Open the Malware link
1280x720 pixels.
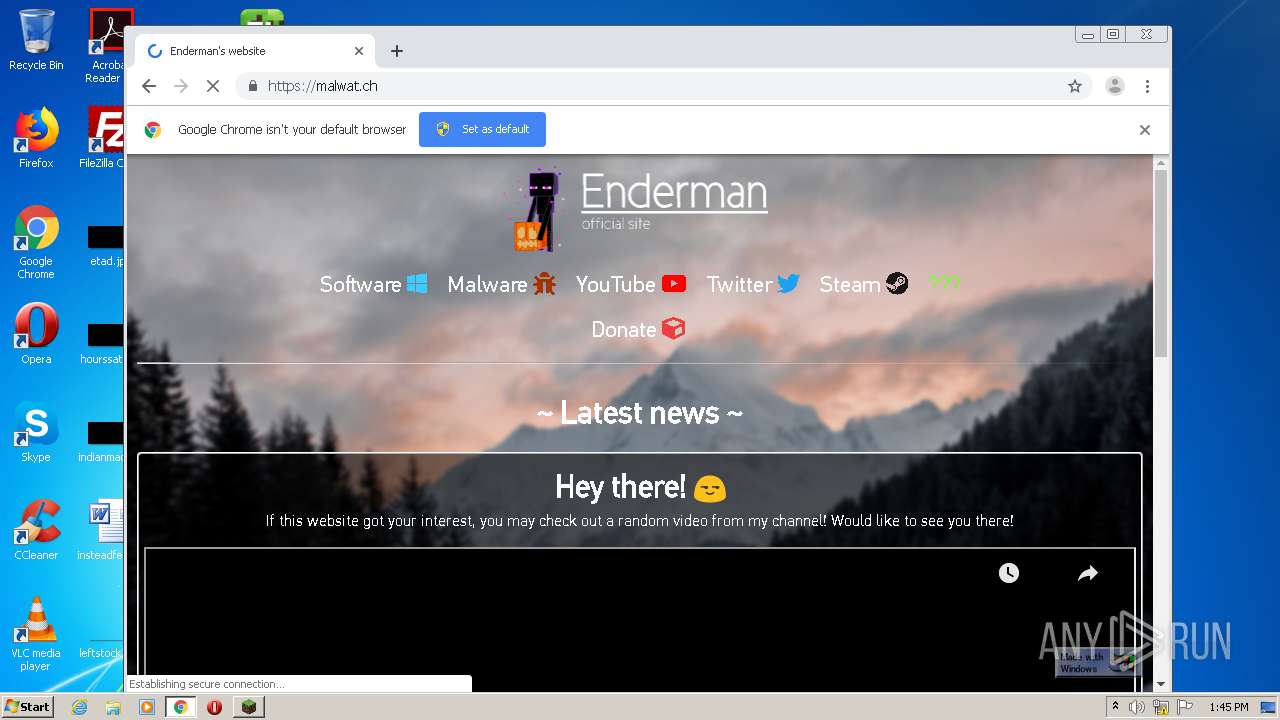pos(501,284)
